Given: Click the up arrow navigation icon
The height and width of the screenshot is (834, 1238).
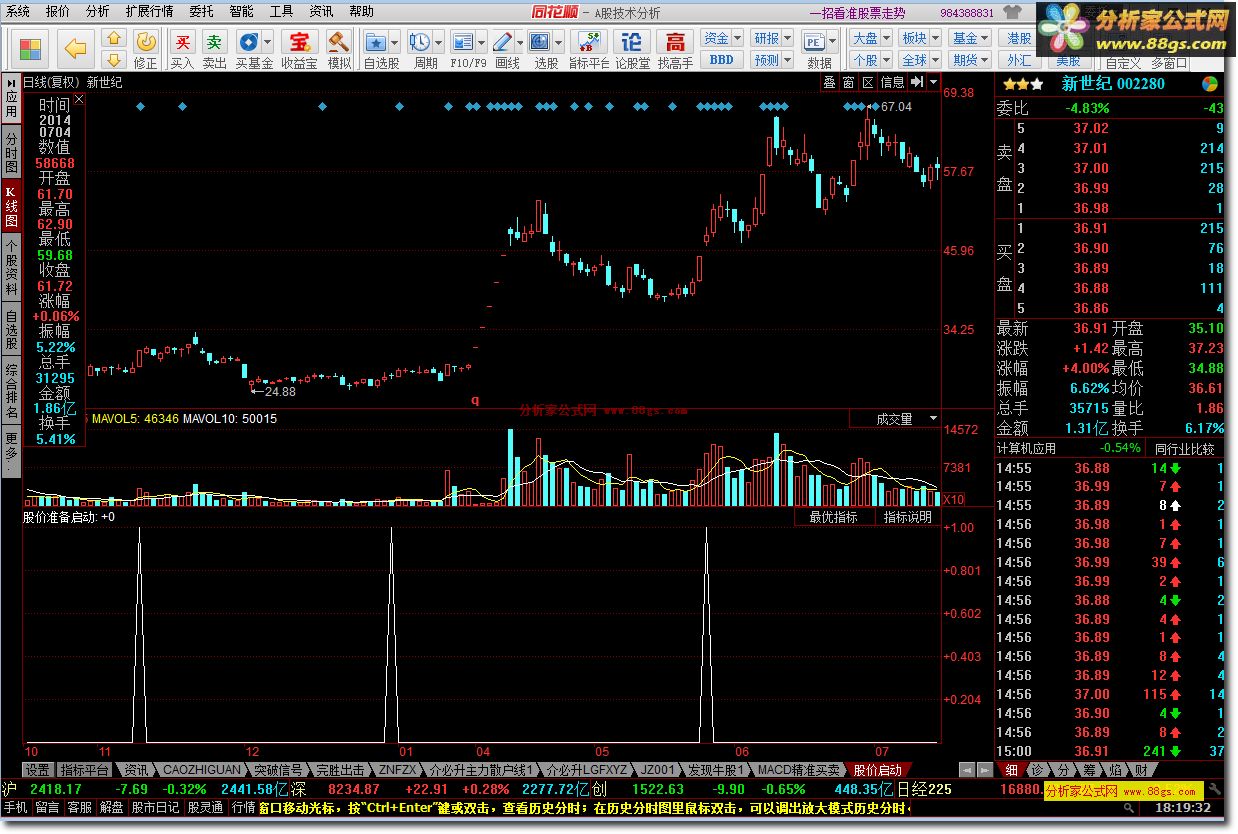Looking at the screenshot, I should click(115, 38).
